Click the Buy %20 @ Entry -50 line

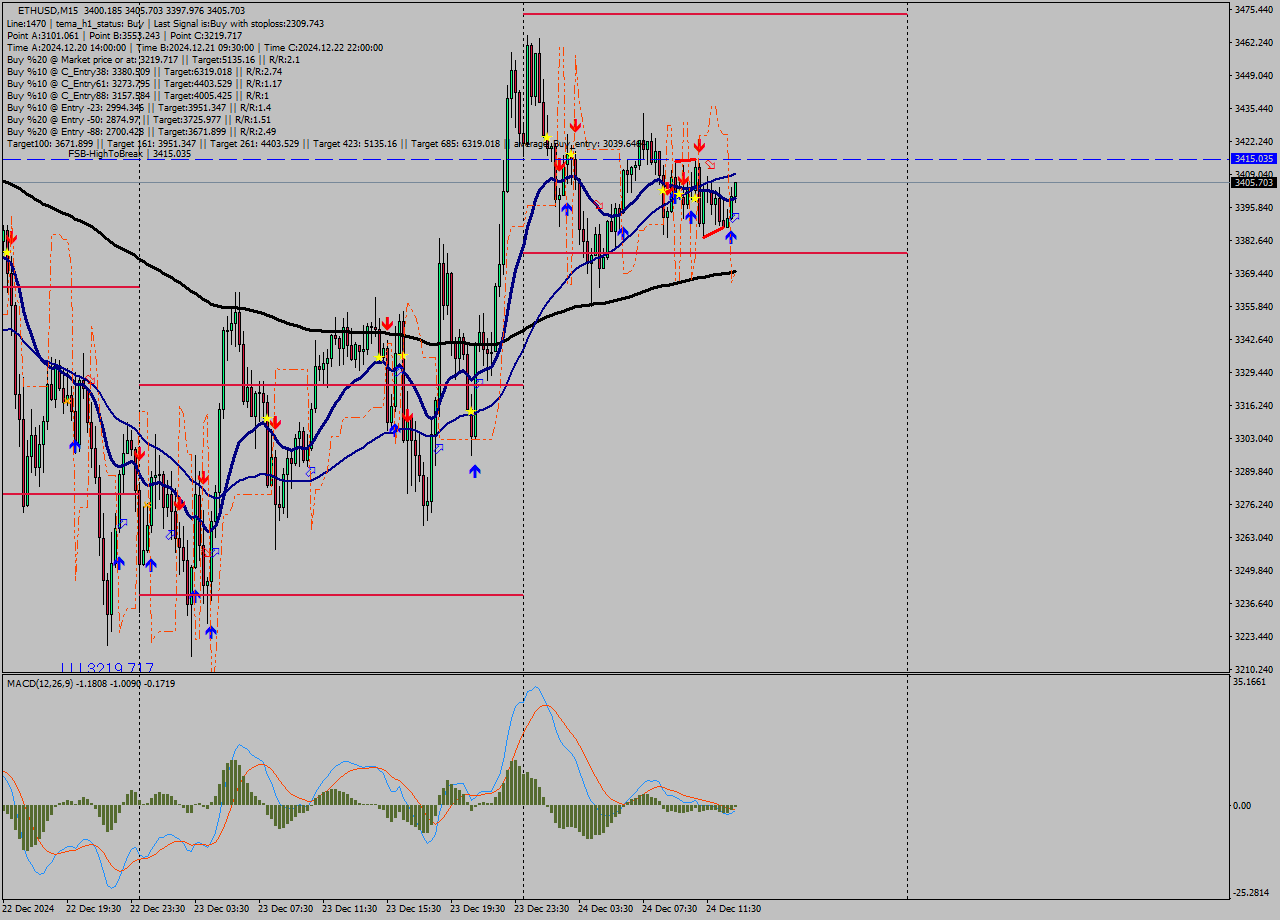[x=138, y=119]
